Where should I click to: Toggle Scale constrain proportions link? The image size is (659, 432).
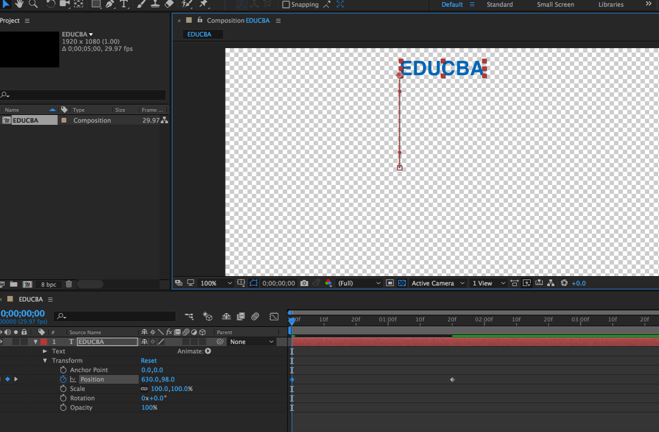click(x=144, y=389)
